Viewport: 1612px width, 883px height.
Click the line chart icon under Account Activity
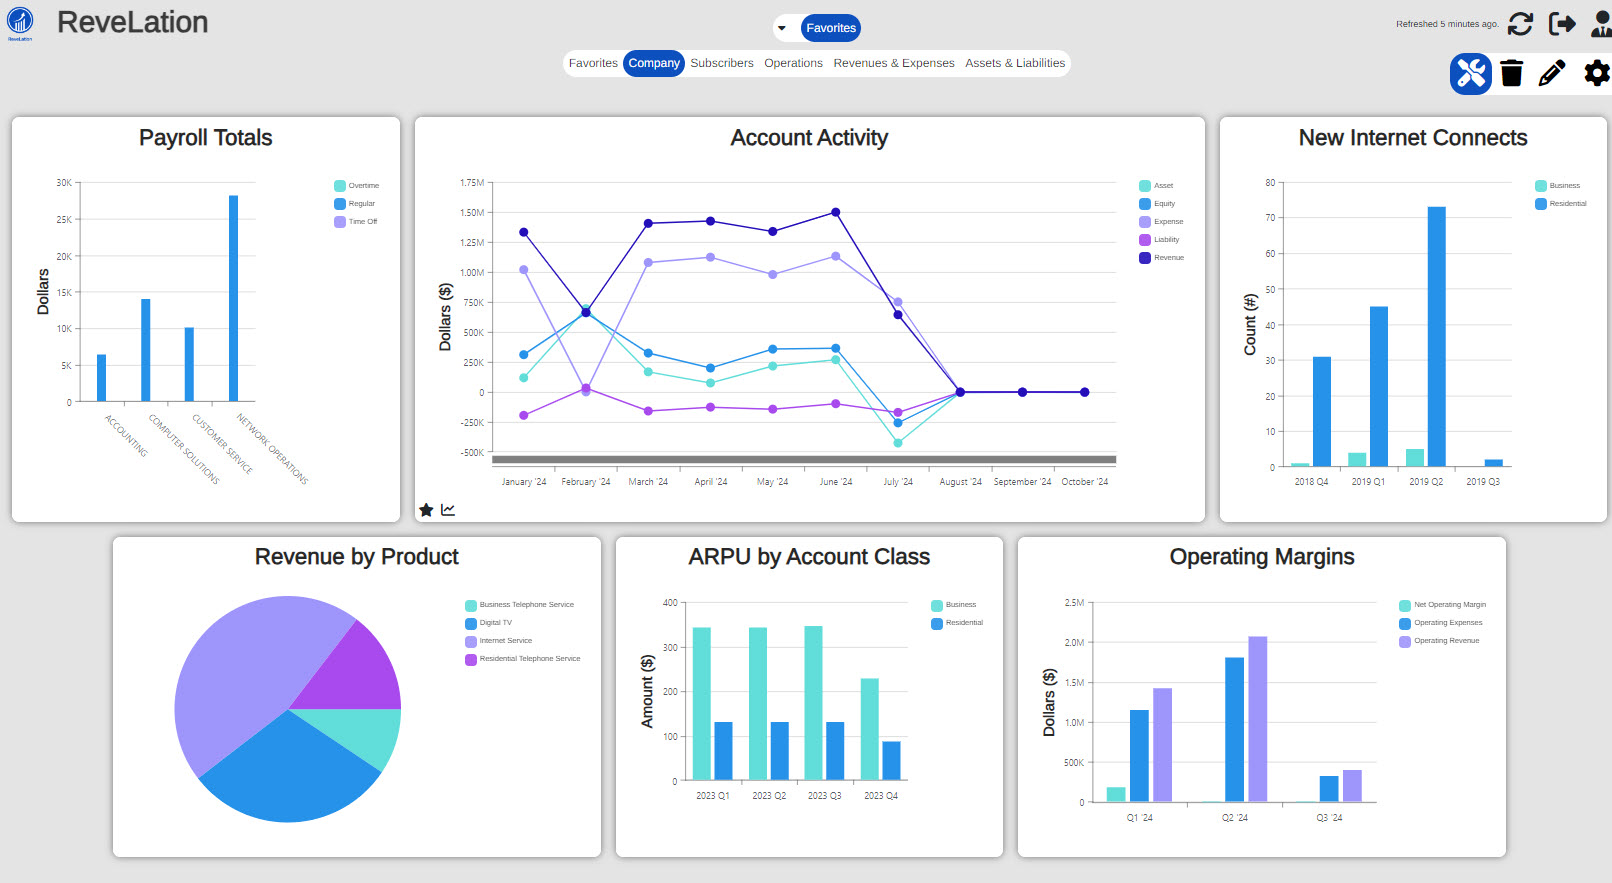coord(448,510)
